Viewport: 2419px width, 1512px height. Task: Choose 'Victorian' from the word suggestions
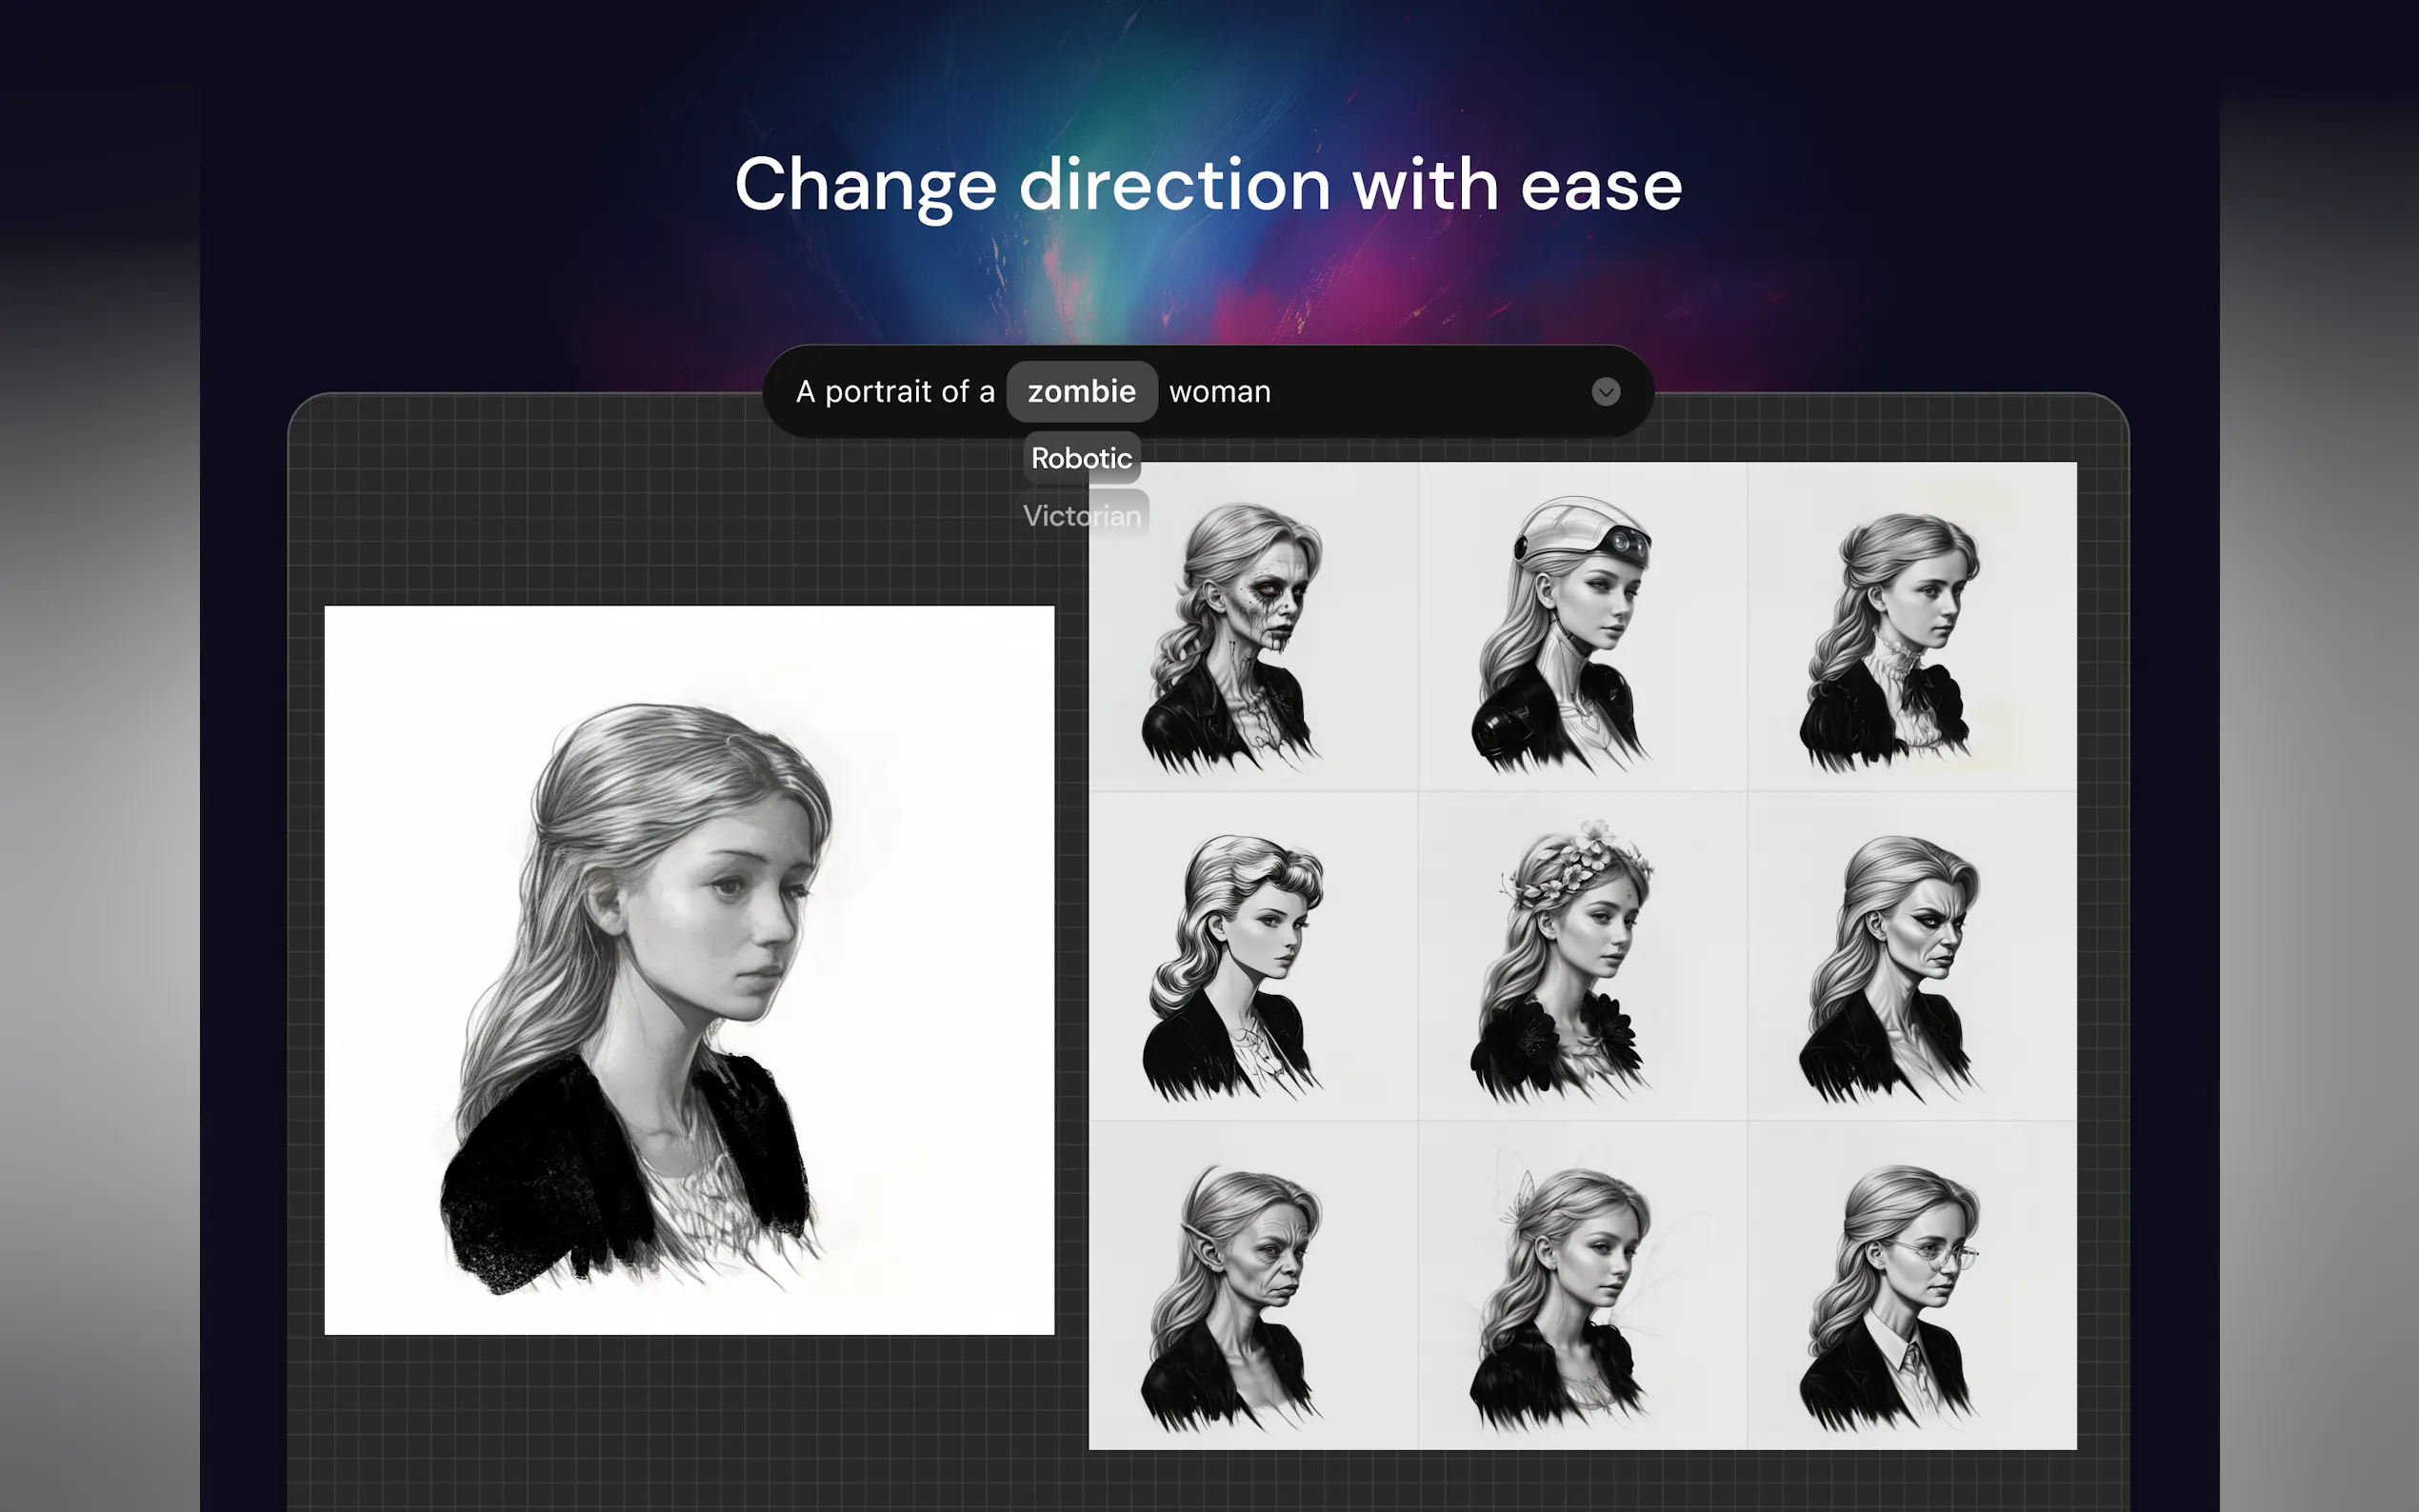click(1081, 516)
